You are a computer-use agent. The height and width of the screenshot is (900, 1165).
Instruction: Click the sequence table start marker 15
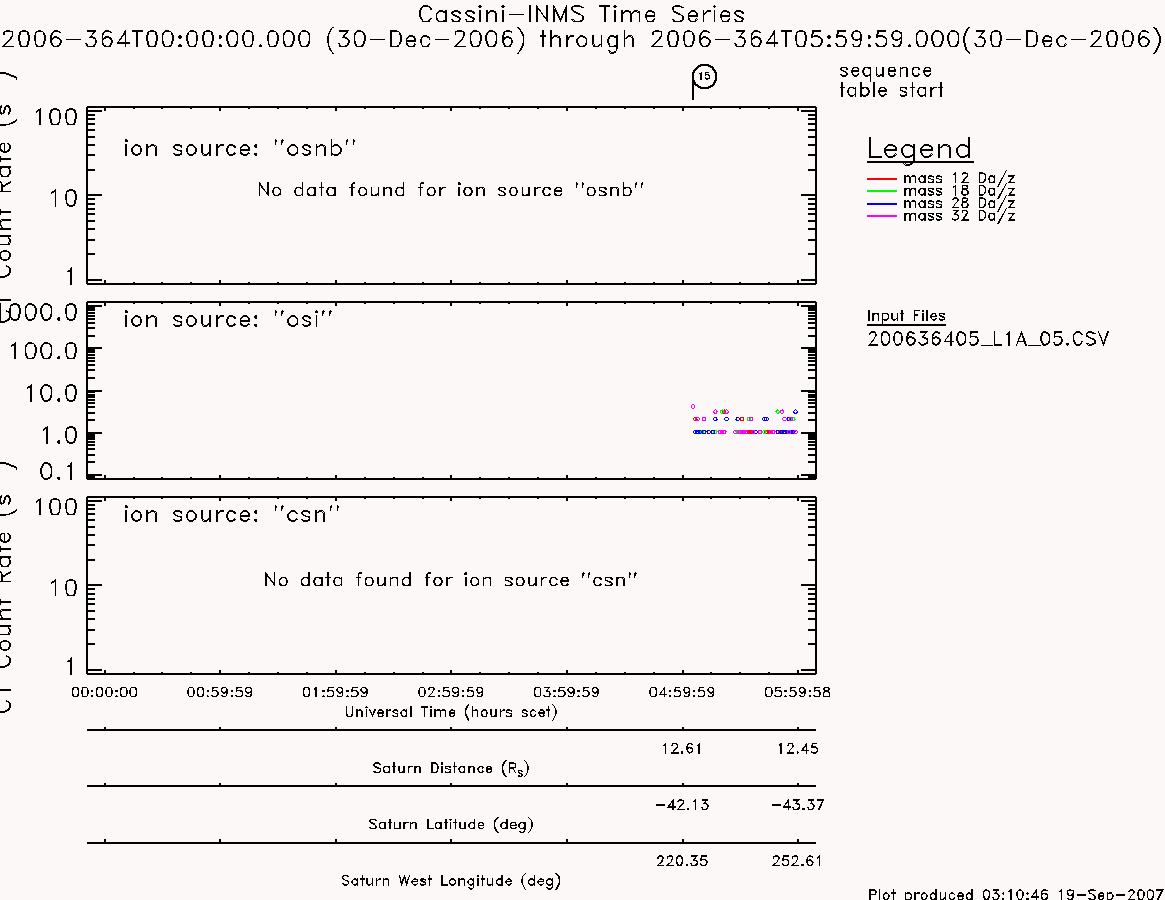point(704,77)
